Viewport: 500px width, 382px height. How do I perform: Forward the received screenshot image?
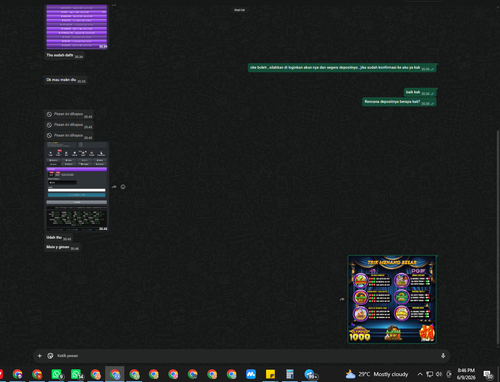[x=114, y=187]
